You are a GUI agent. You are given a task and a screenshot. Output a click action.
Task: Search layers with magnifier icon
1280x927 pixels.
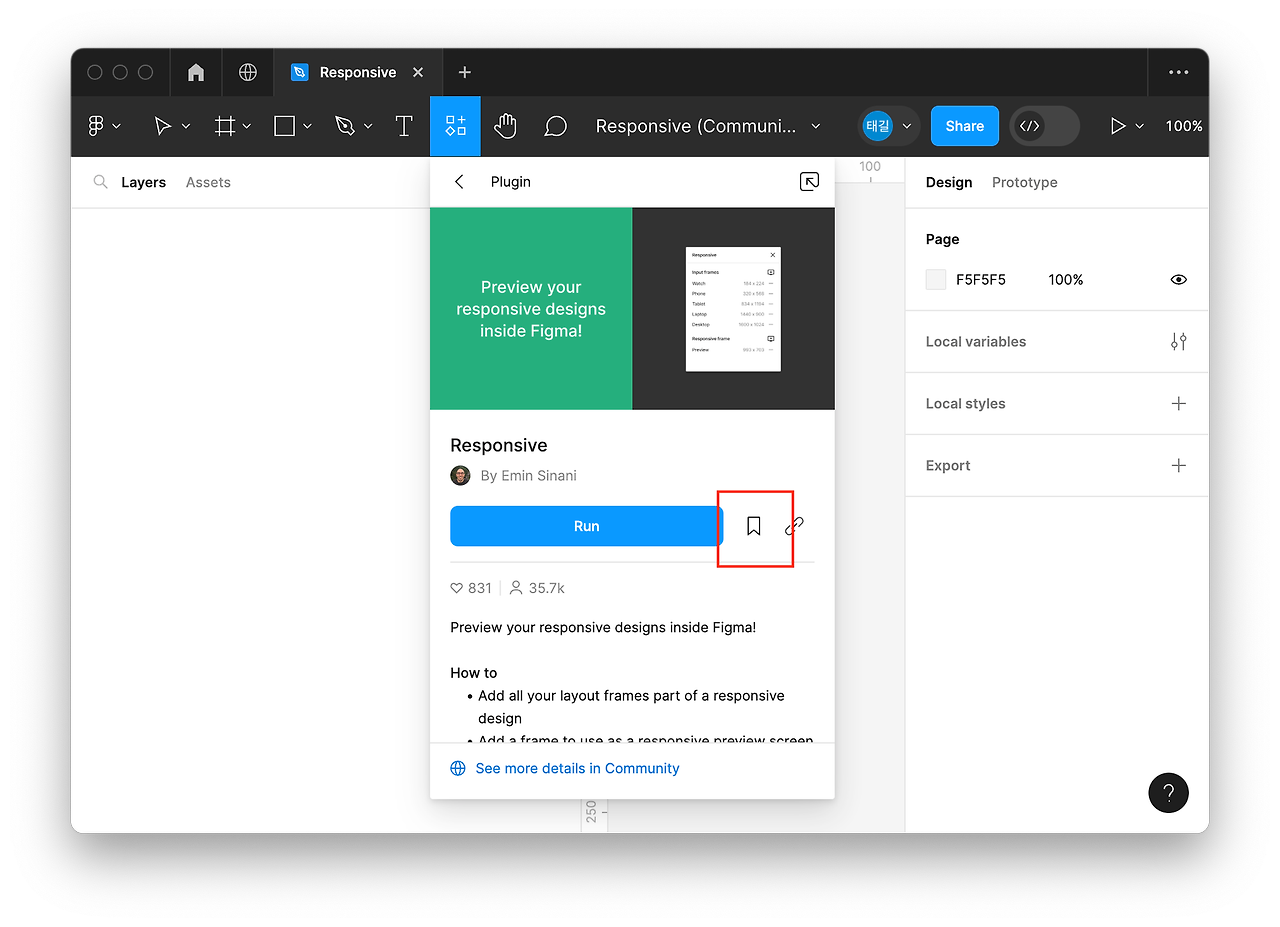pos(100,182)
